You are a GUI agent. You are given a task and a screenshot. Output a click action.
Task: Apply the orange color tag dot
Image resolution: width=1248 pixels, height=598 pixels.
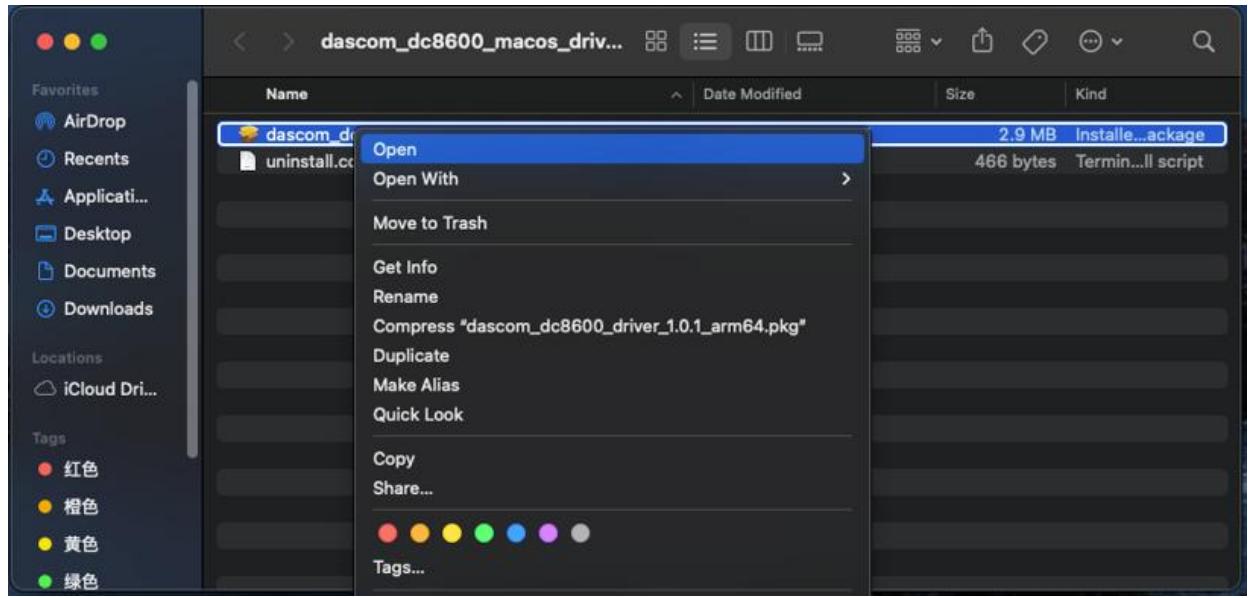click(x=419, y=534)
